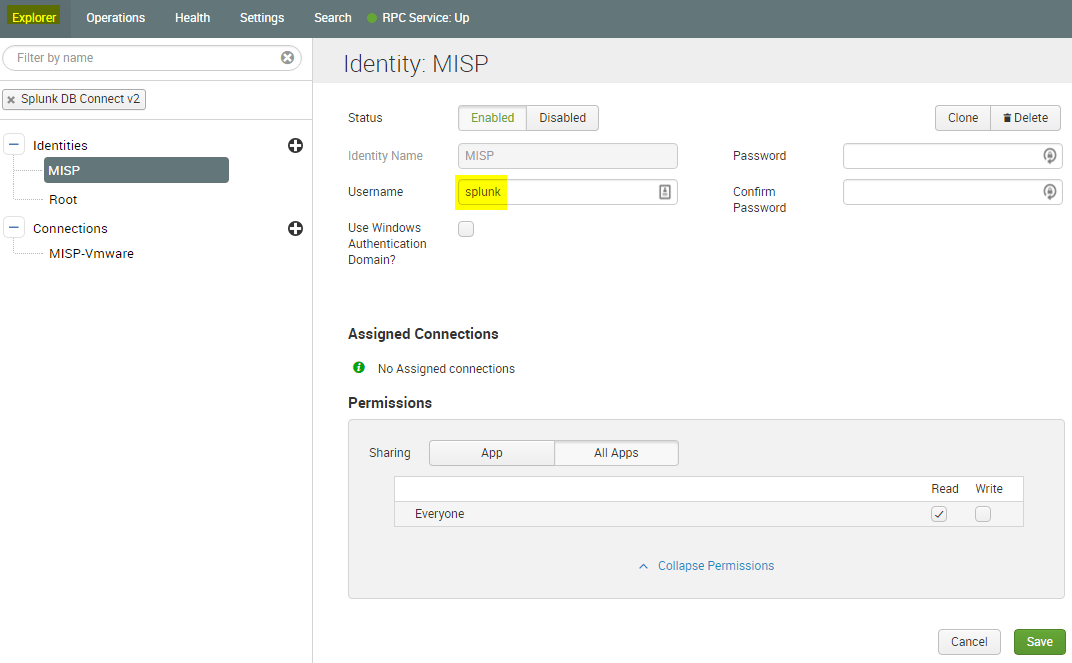This screenshot has width=1072, height=663.
Task: Open the Settings tab
Action: 262,18
